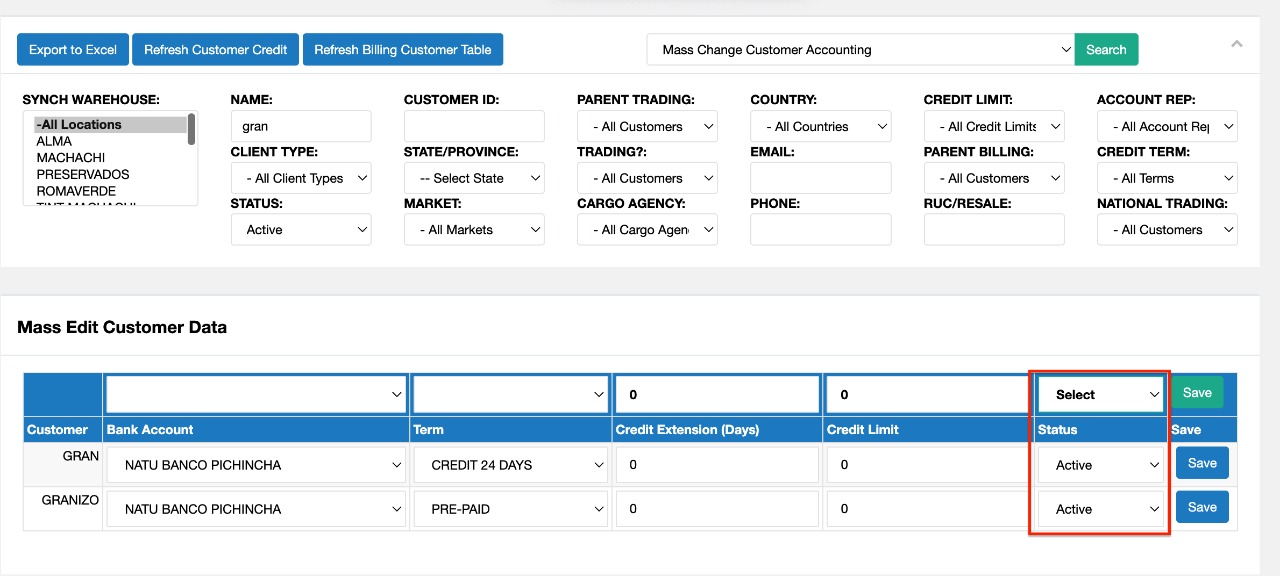Choose PRESERVADOS warehouse location

click(x=82, y=174)
